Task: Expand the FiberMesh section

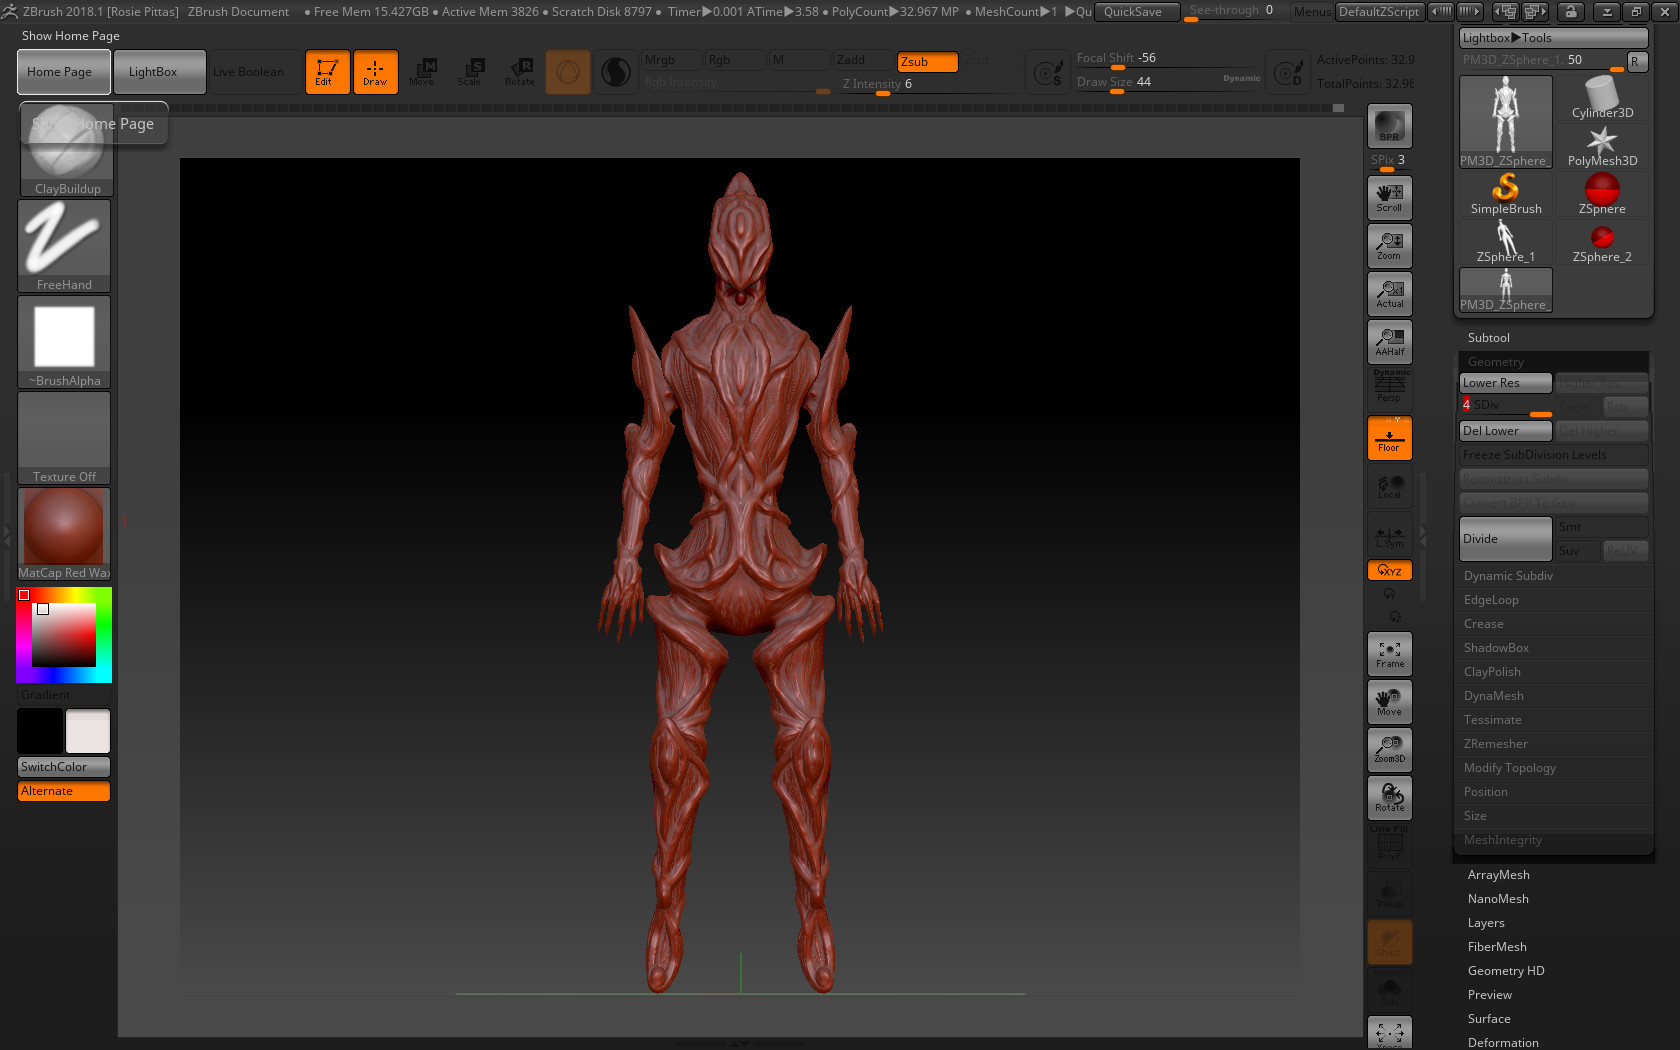Action: (1497, 947)
